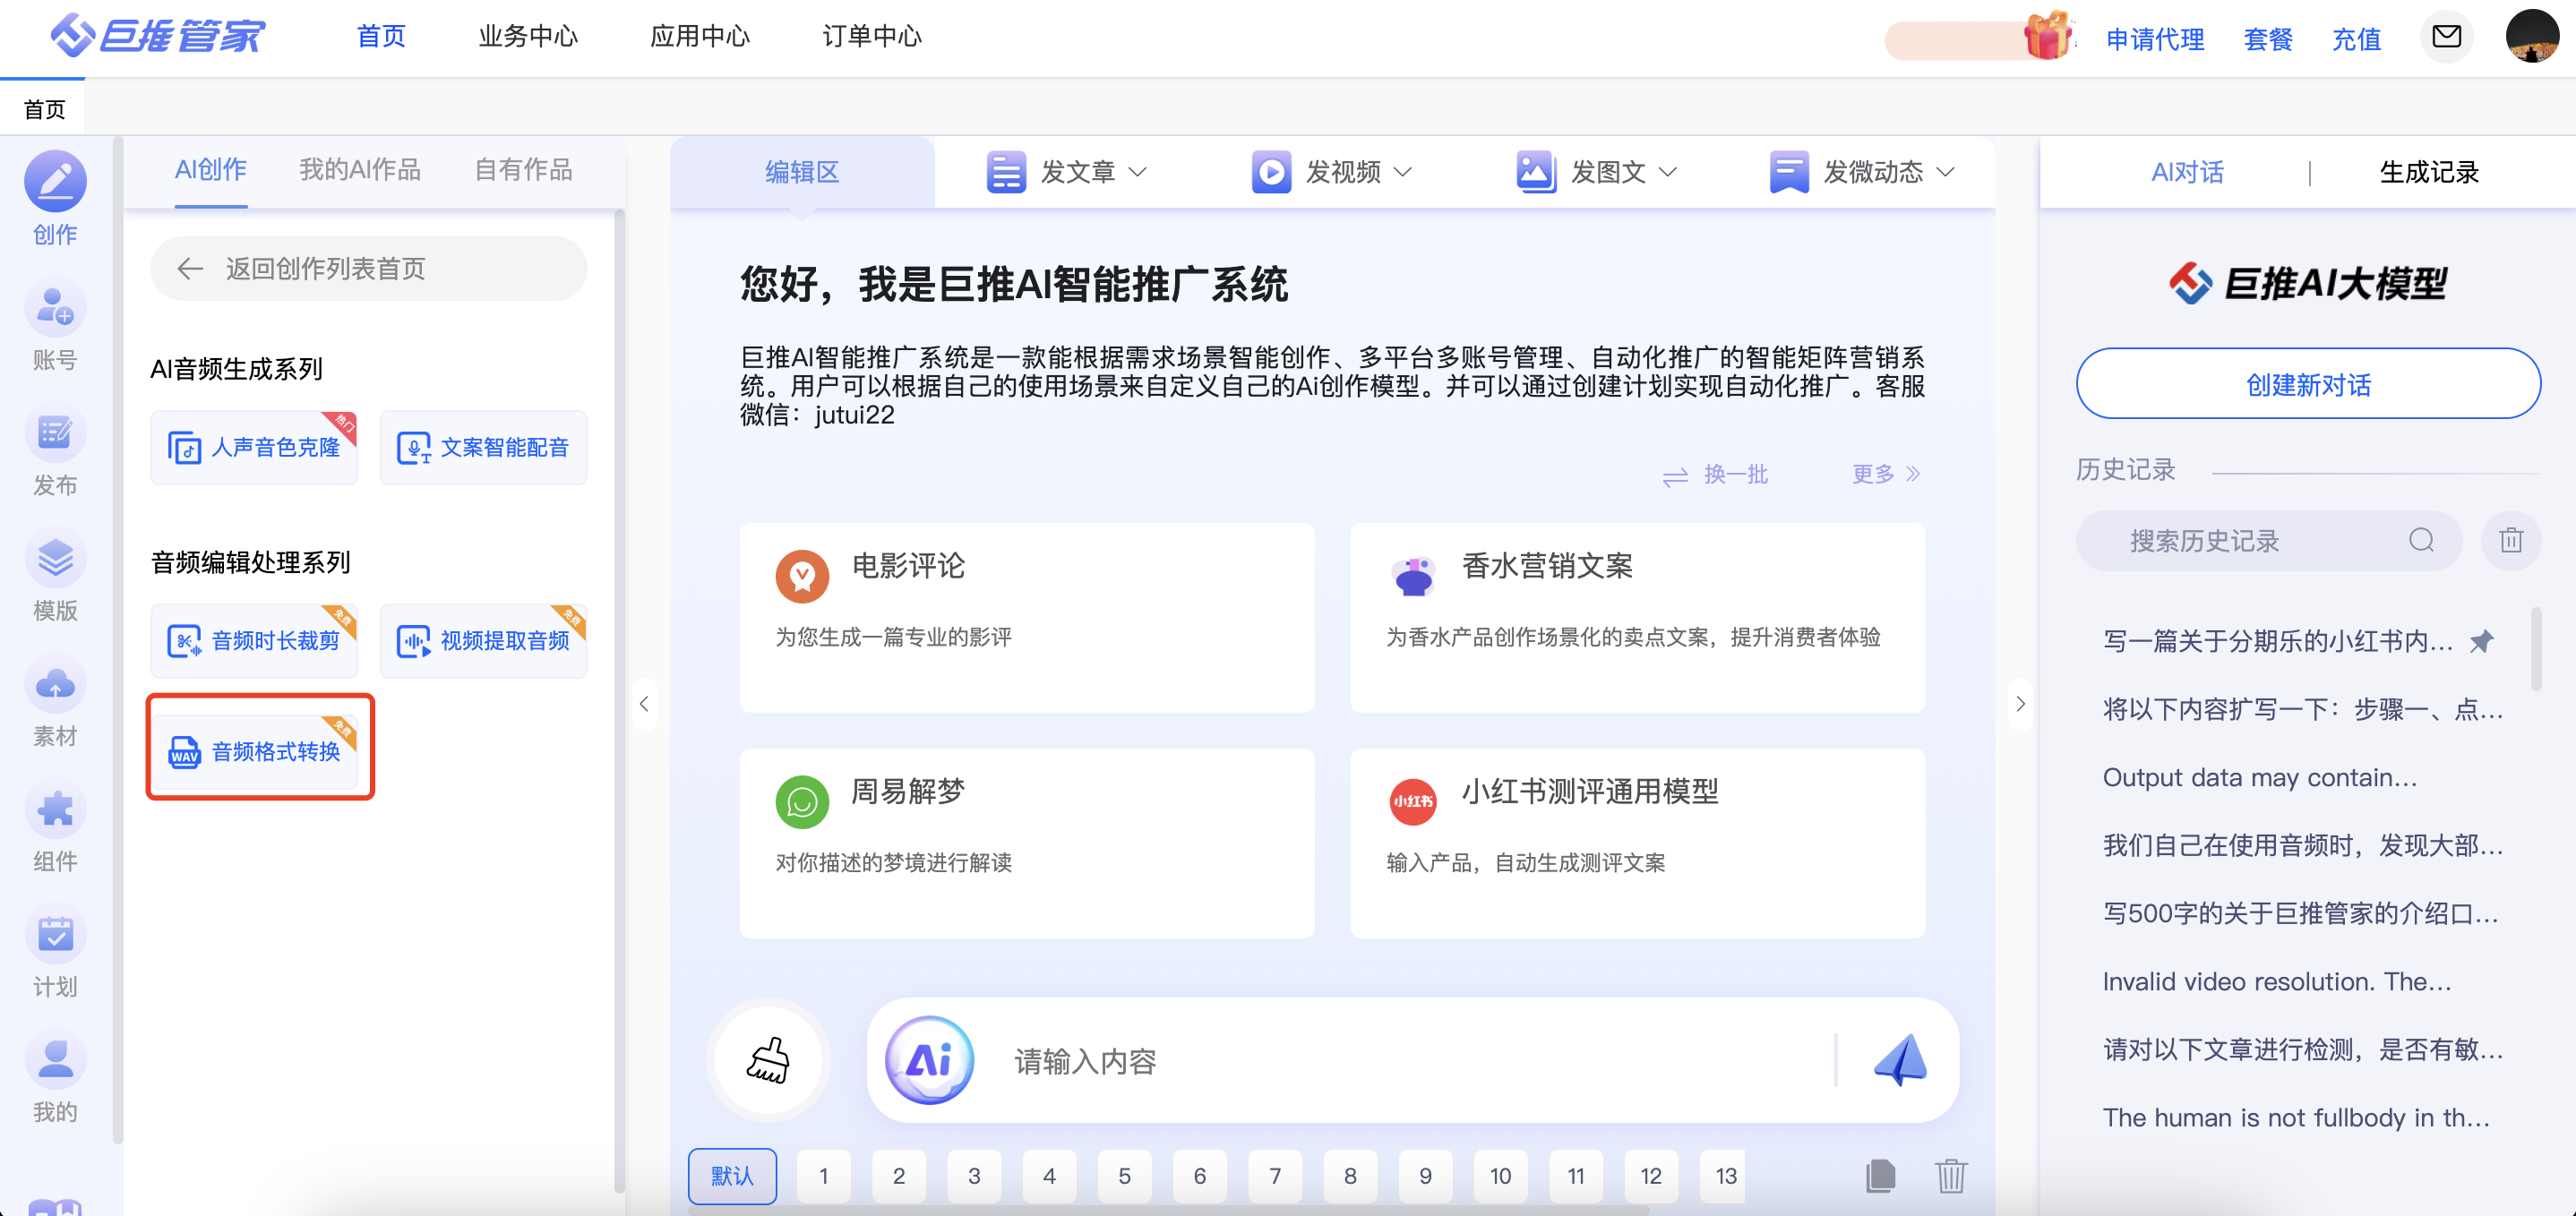Open the 组件 puzzle sidebar icon
Viewport: 2576px width, 1216px height.
(55, 809)
